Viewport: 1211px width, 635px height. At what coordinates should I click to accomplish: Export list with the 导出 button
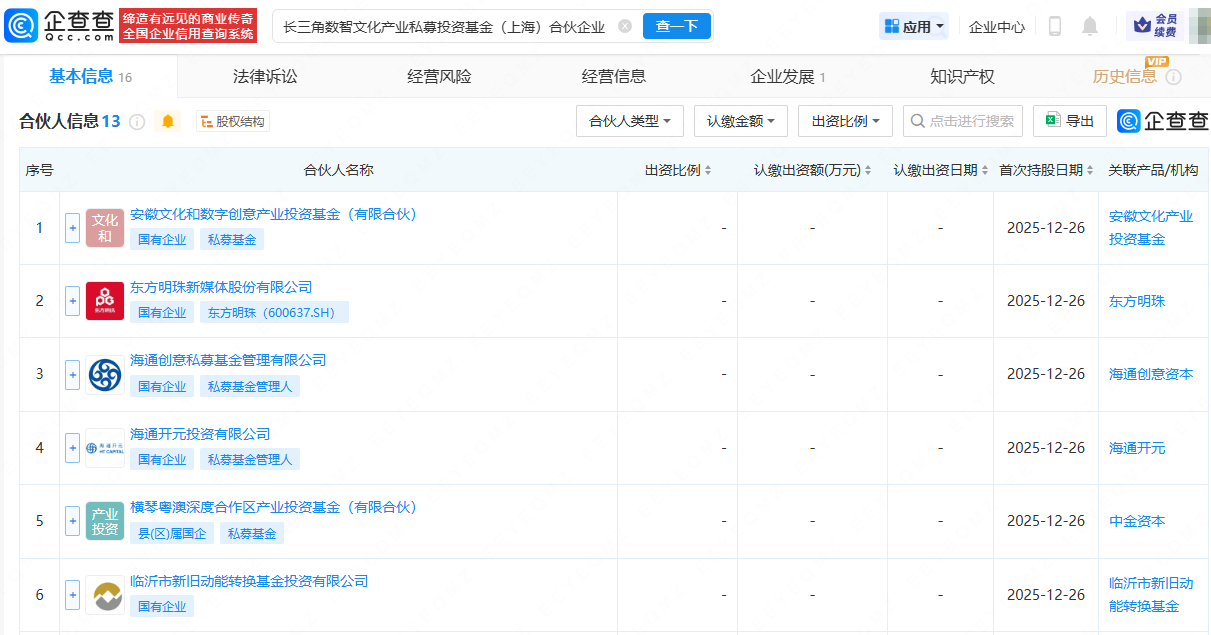coord(1069,121)
